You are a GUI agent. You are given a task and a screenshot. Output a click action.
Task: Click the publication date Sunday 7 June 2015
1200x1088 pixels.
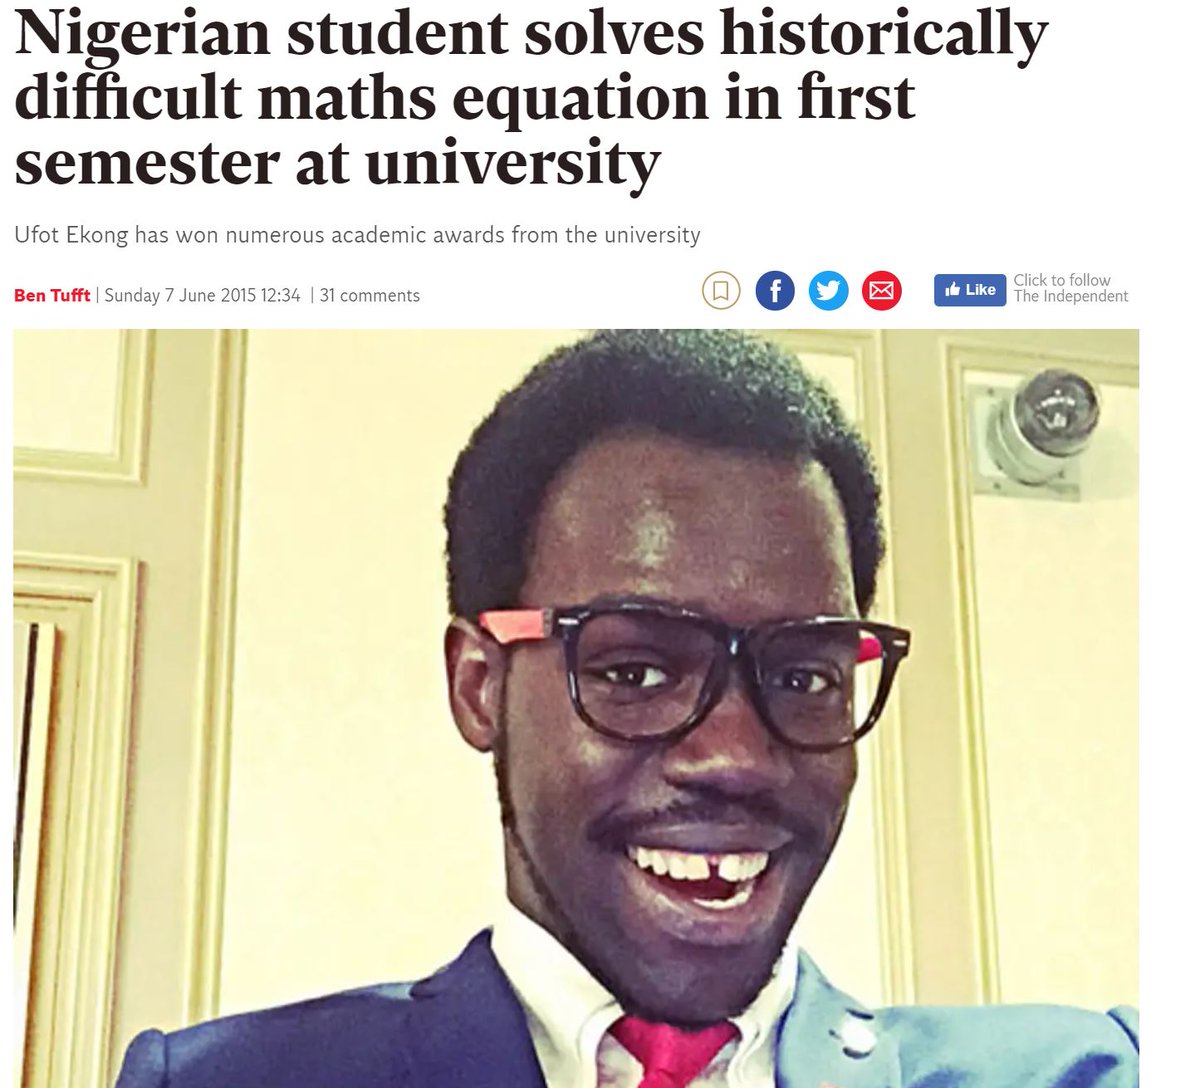coord(180,295)
